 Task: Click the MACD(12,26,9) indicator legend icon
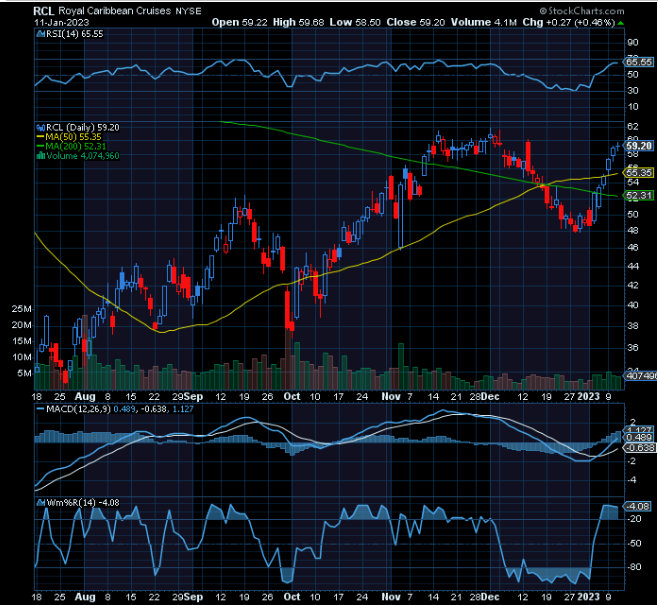[x=39, y=409]
